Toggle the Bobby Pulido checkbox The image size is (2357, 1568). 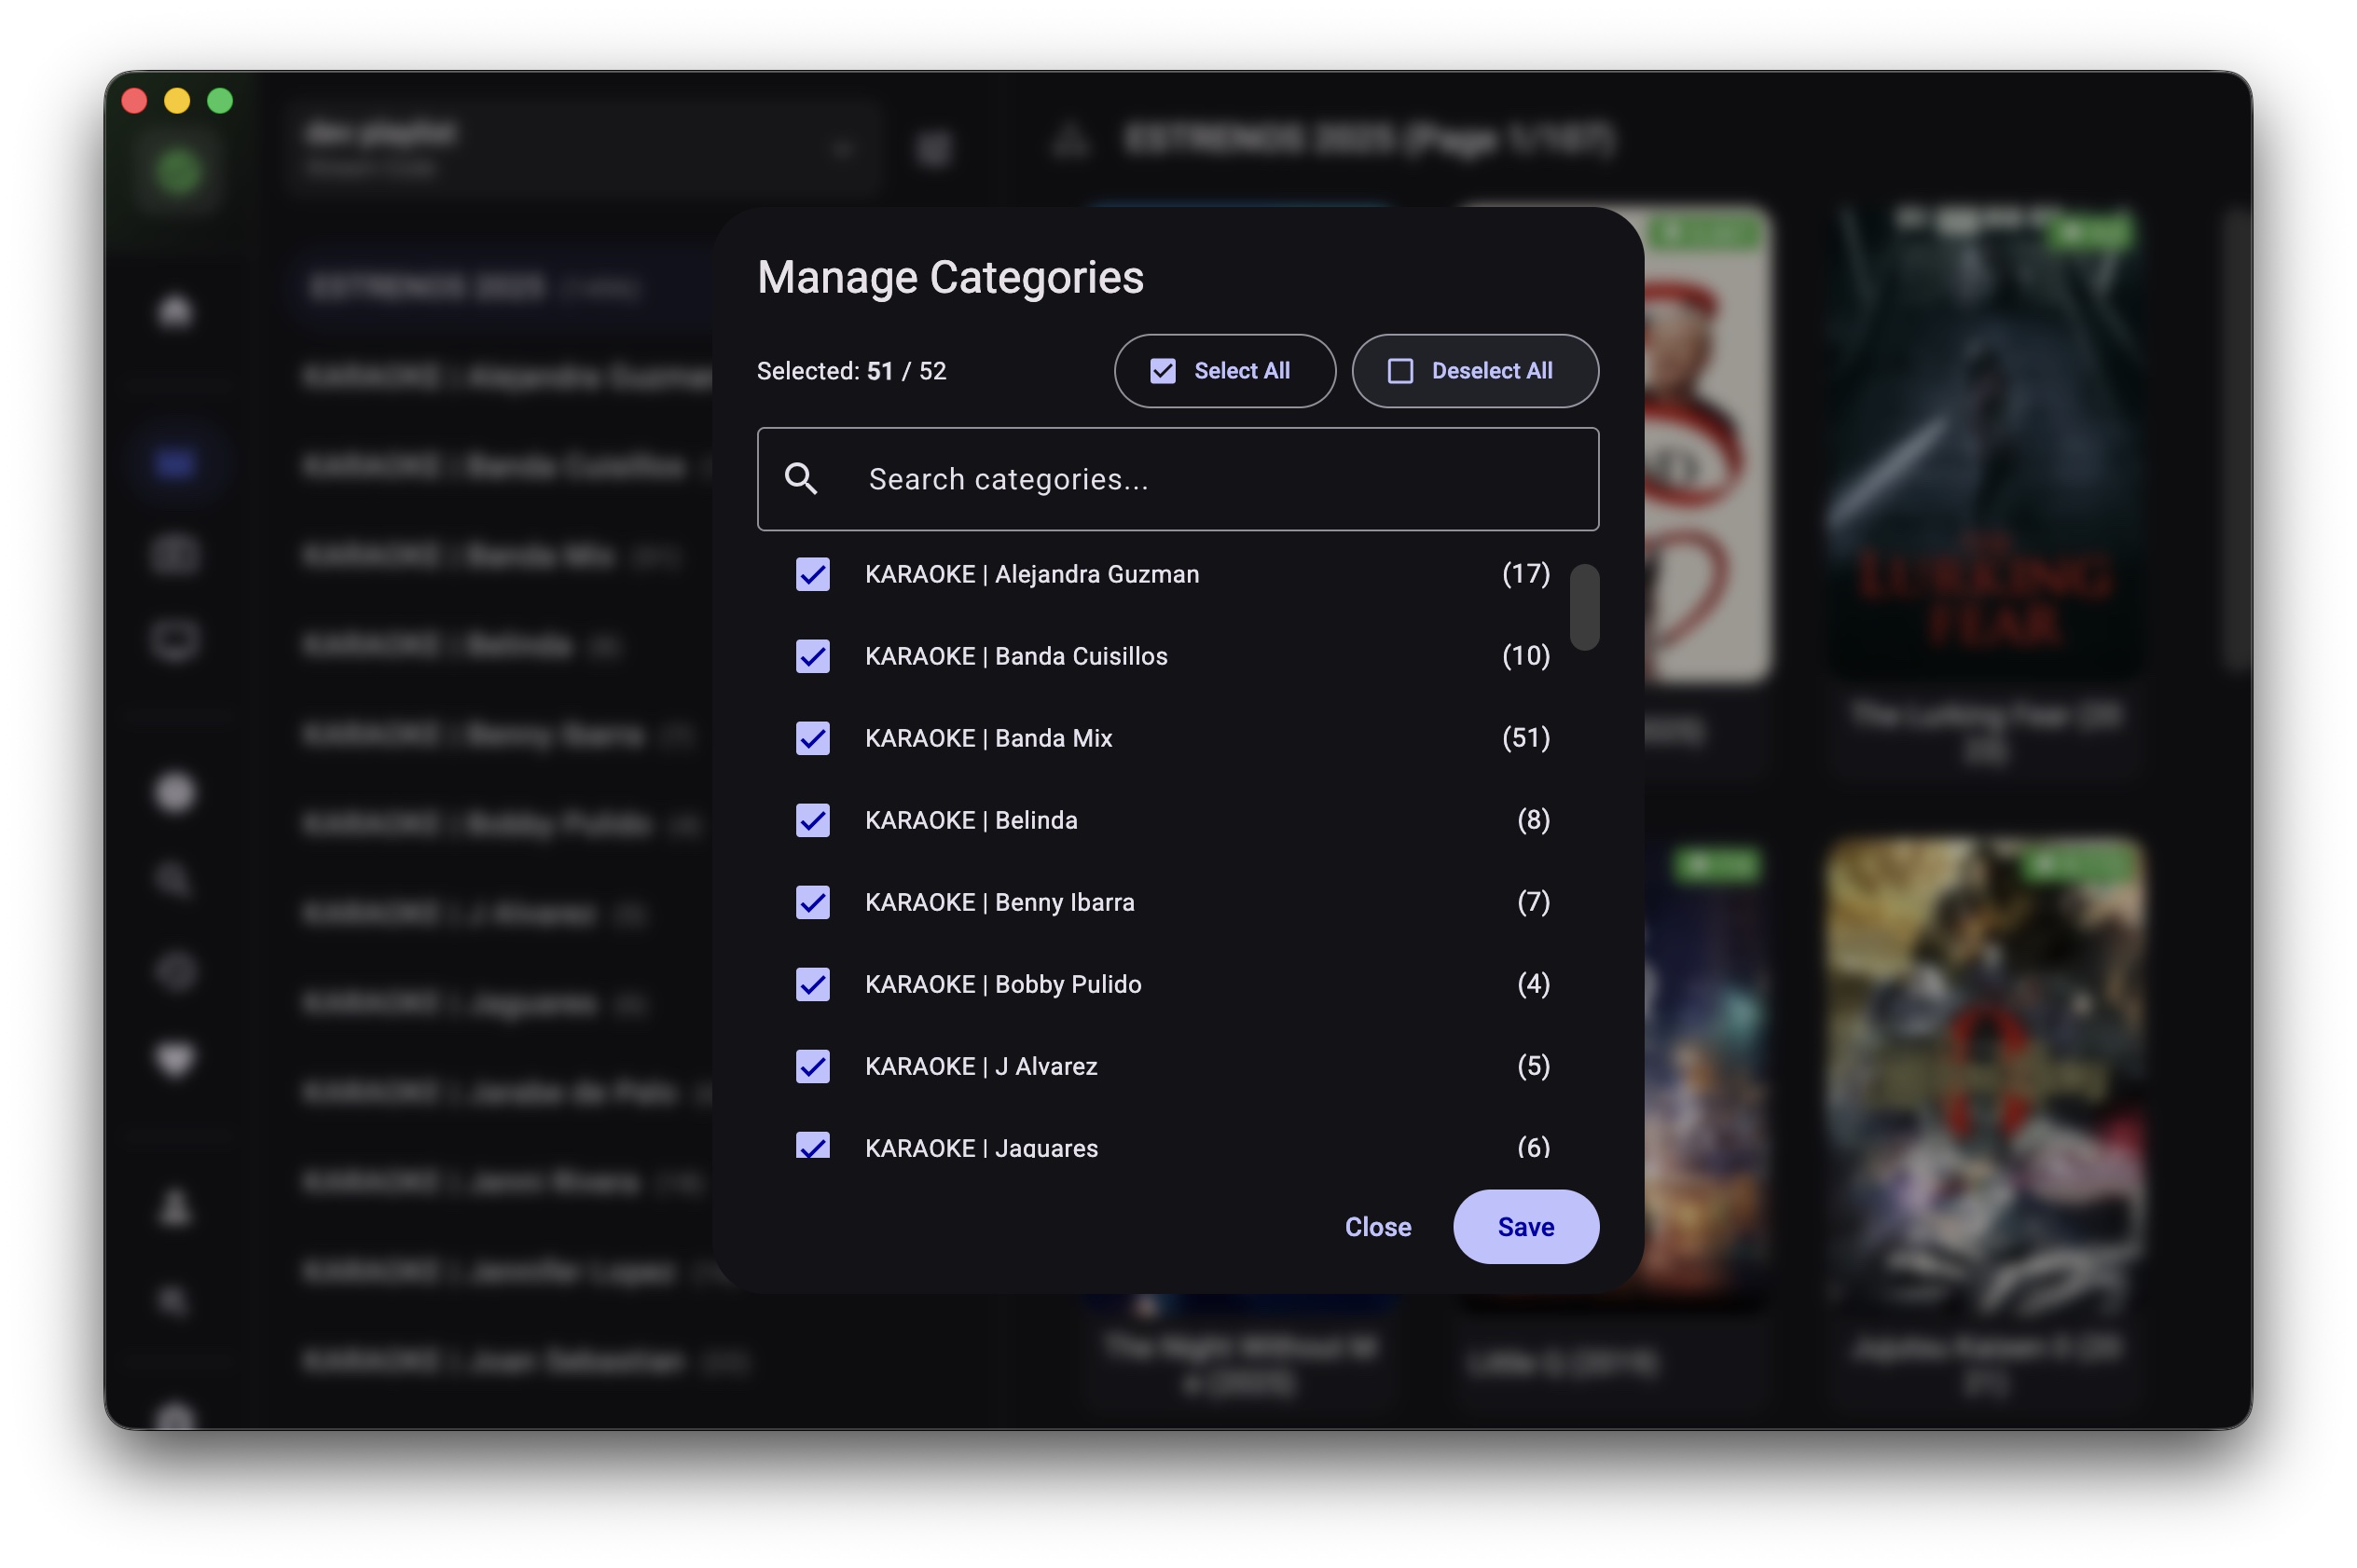coord(812,984)
